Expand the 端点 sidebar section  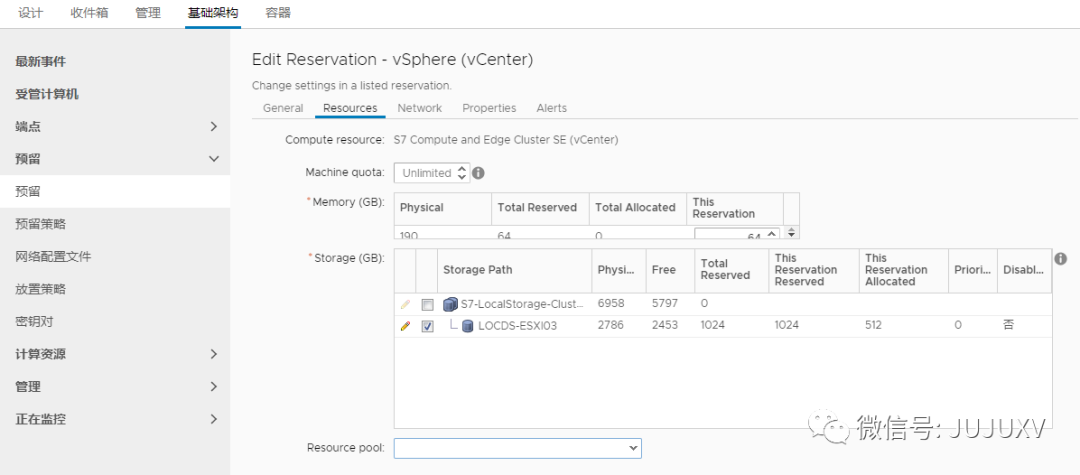213,126
